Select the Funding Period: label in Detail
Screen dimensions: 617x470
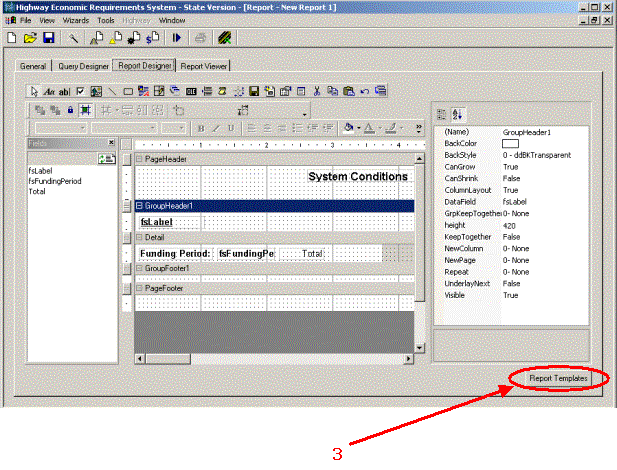pos(175,254)
